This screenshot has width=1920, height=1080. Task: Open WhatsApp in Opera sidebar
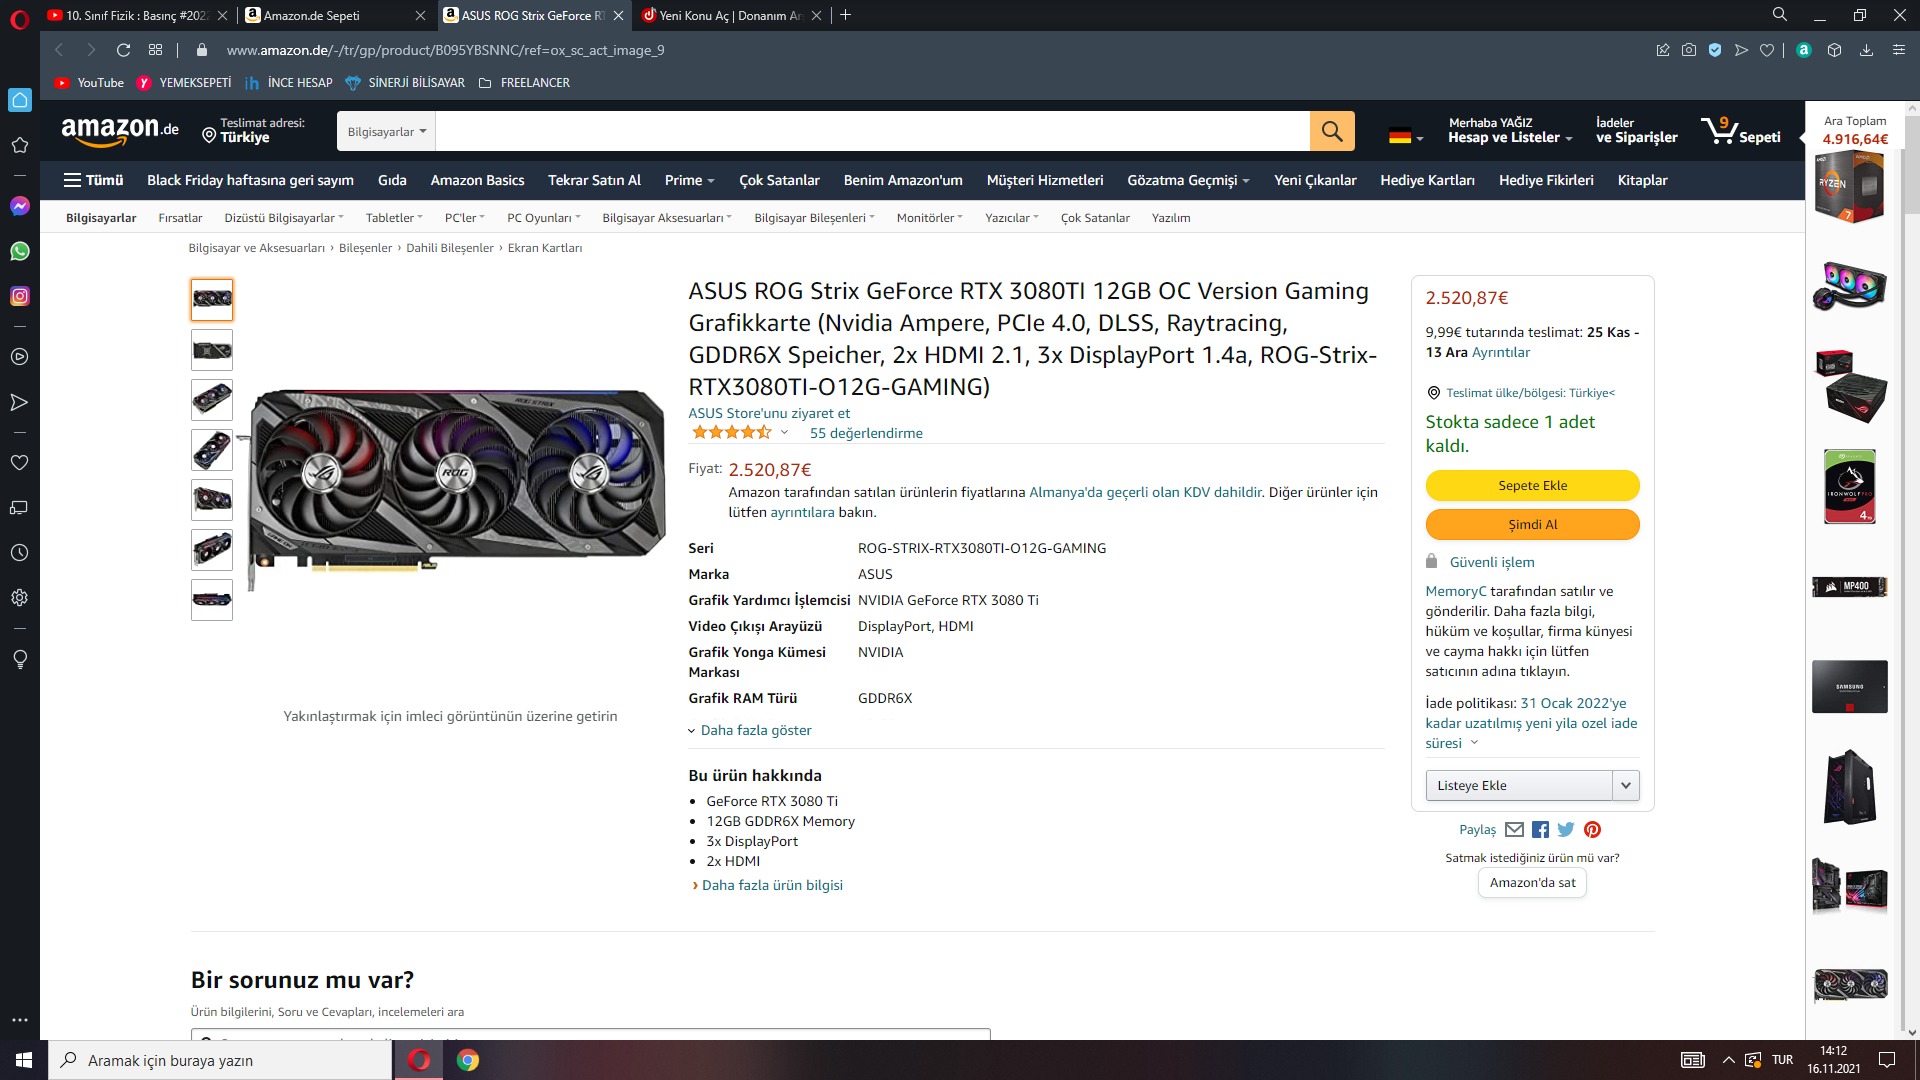click(x=19, y=251)
